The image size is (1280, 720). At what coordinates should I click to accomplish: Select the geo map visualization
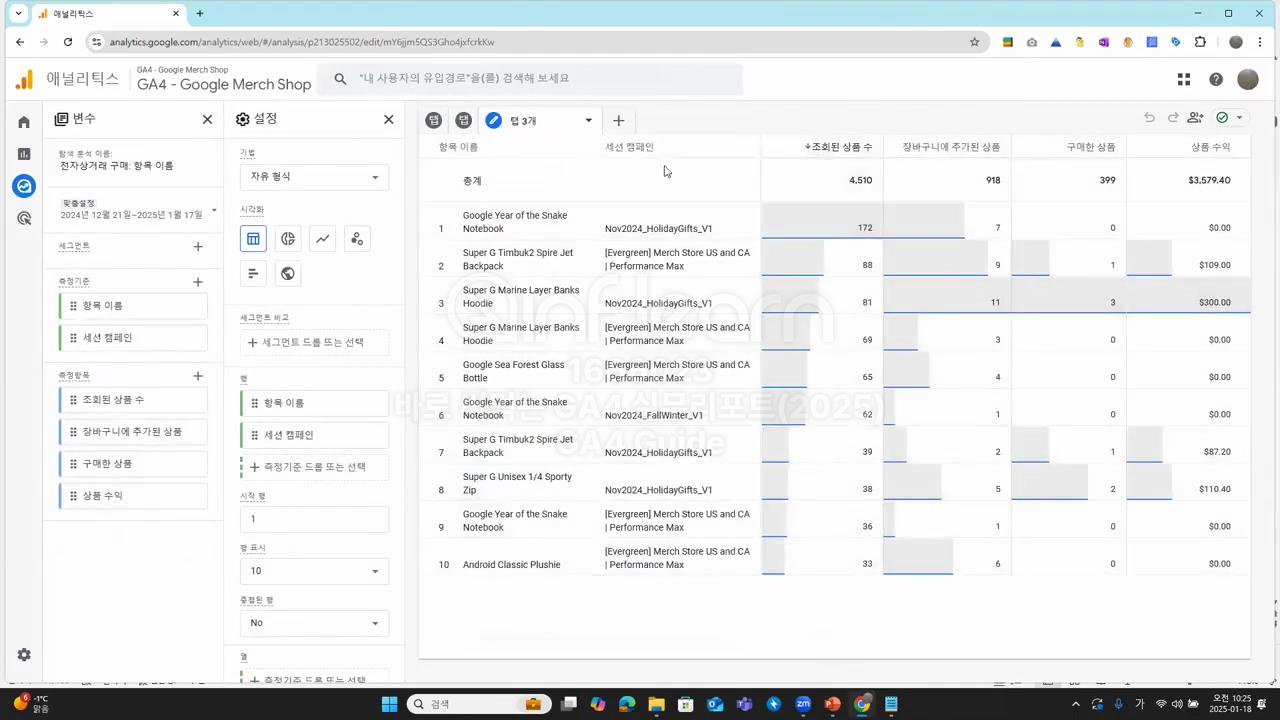(288, 273)
